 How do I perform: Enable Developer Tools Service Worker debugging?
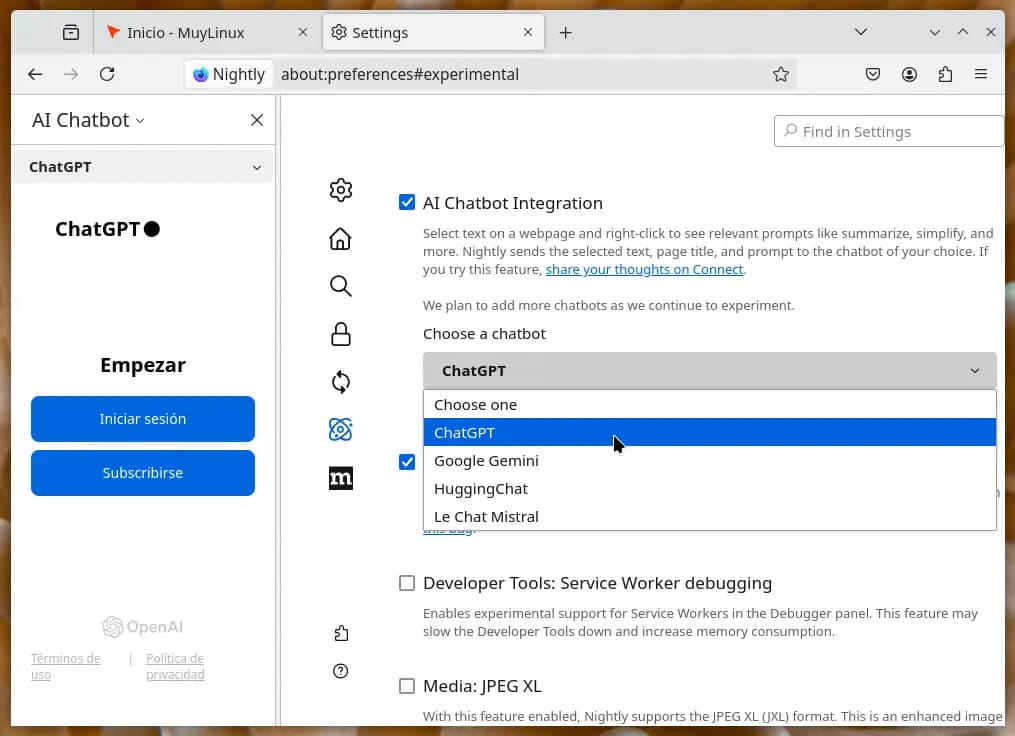(407, 583)
